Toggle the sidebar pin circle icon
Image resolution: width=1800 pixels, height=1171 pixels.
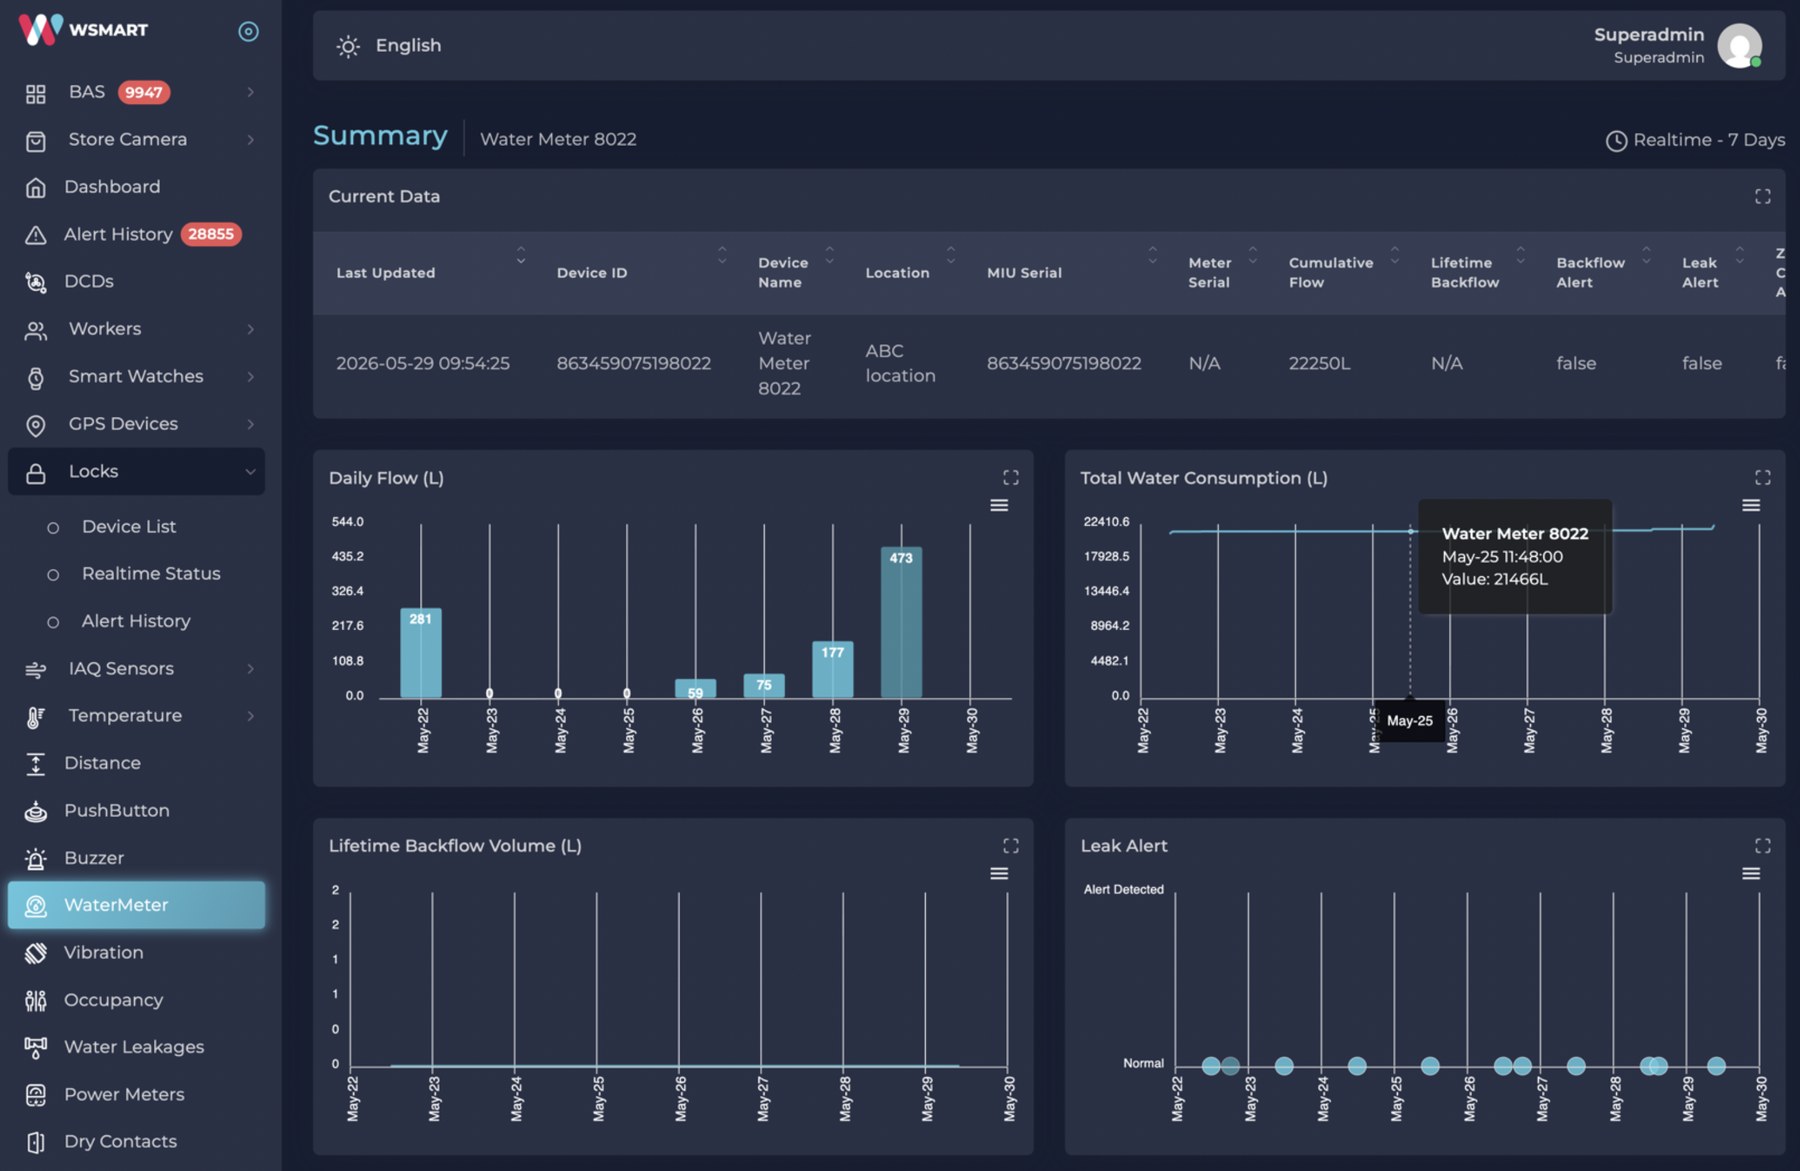point(249,32)
